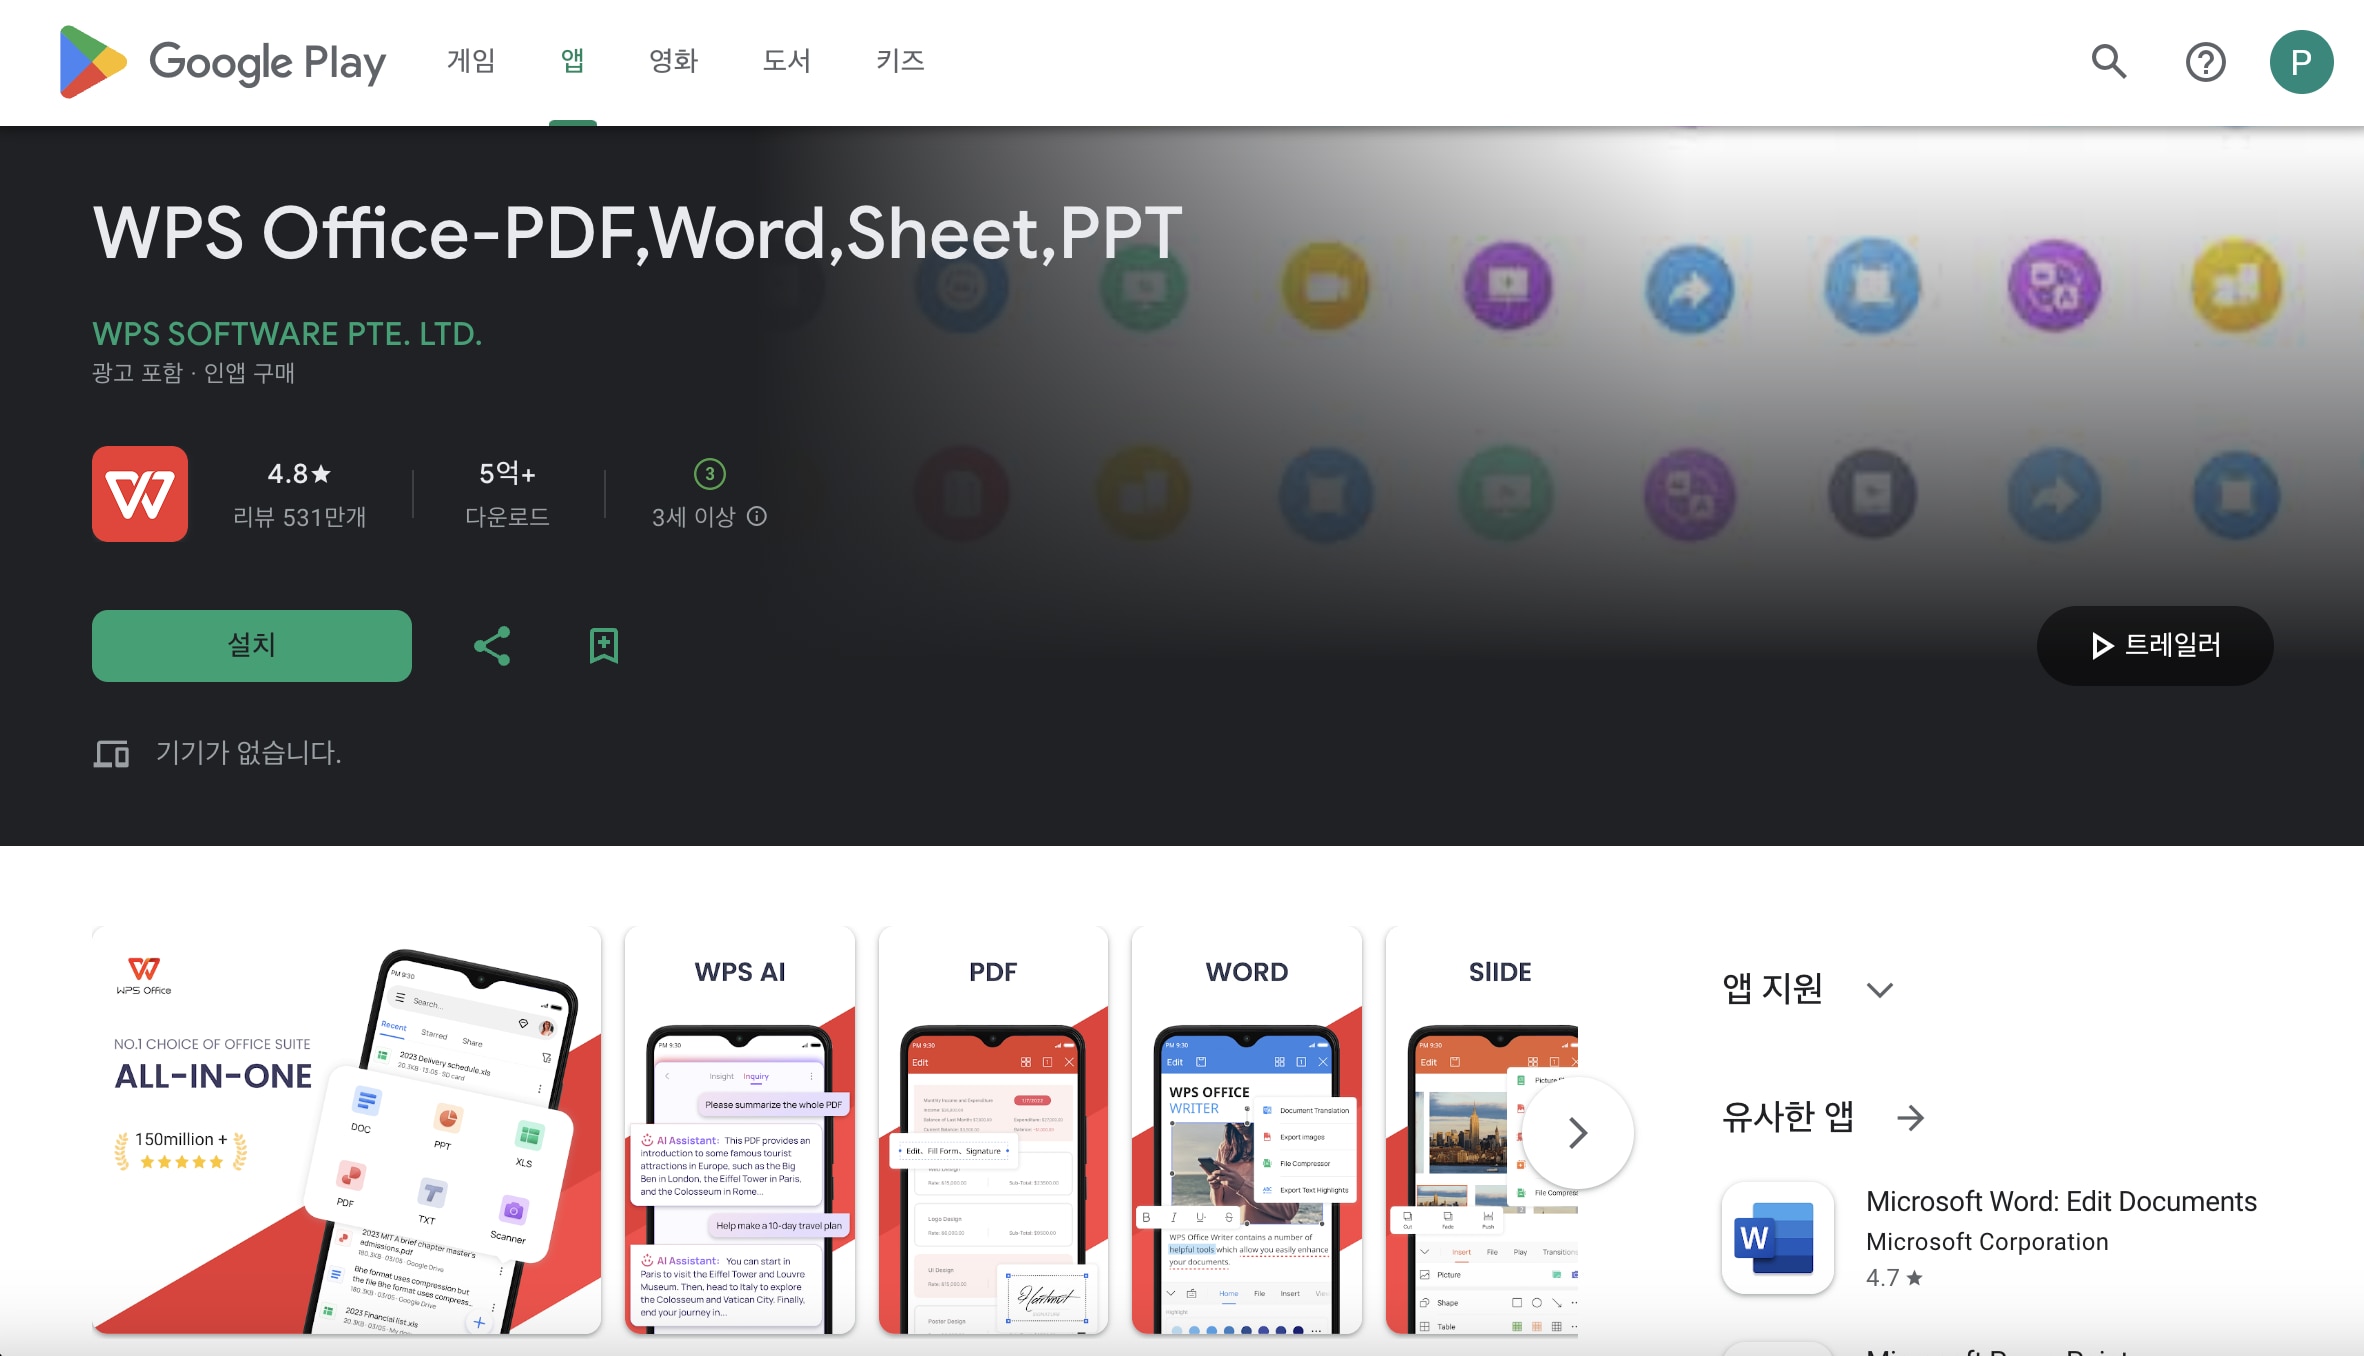Click the 앱 tab in navigation

(x=573, y=62)
